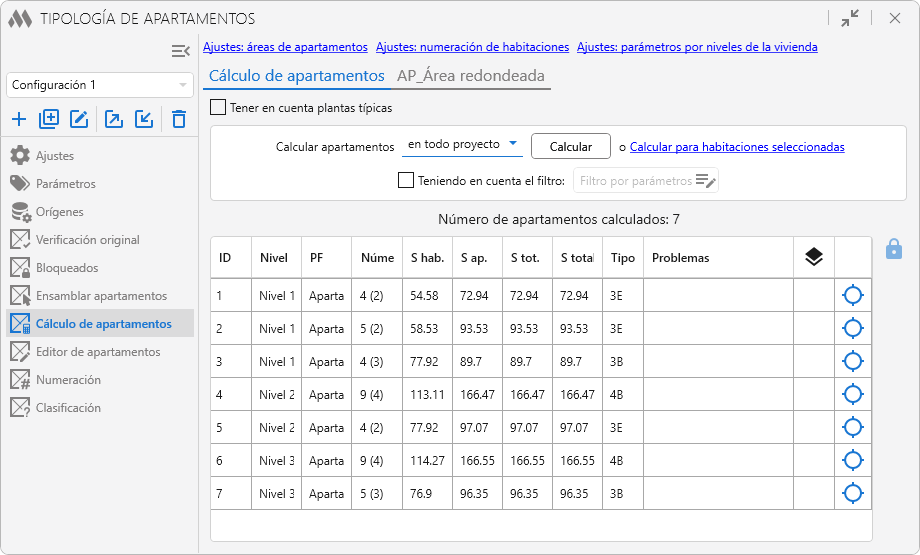Open Editor de apartamentos in sidebar
This screenshot has height=555, width=920.
97,352
